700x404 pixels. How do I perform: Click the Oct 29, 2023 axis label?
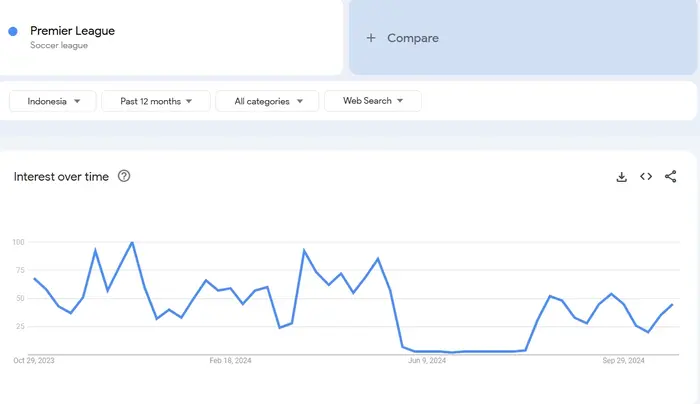tap(34, 360)
